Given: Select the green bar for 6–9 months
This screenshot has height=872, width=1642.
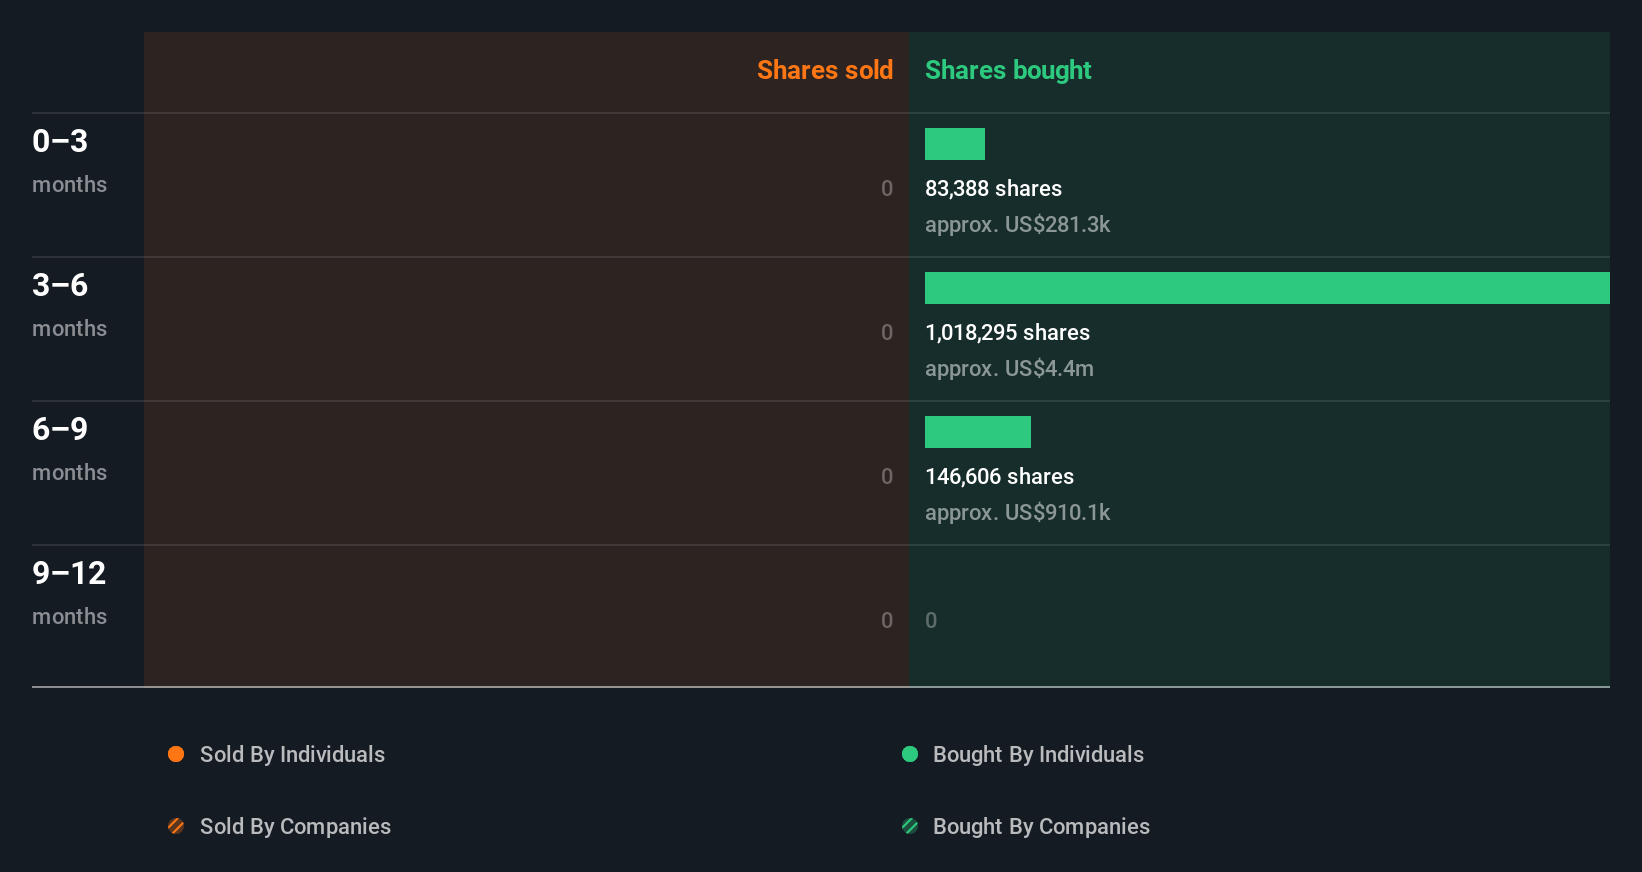Looking at the screenshot, I should (x=978, y=432).
